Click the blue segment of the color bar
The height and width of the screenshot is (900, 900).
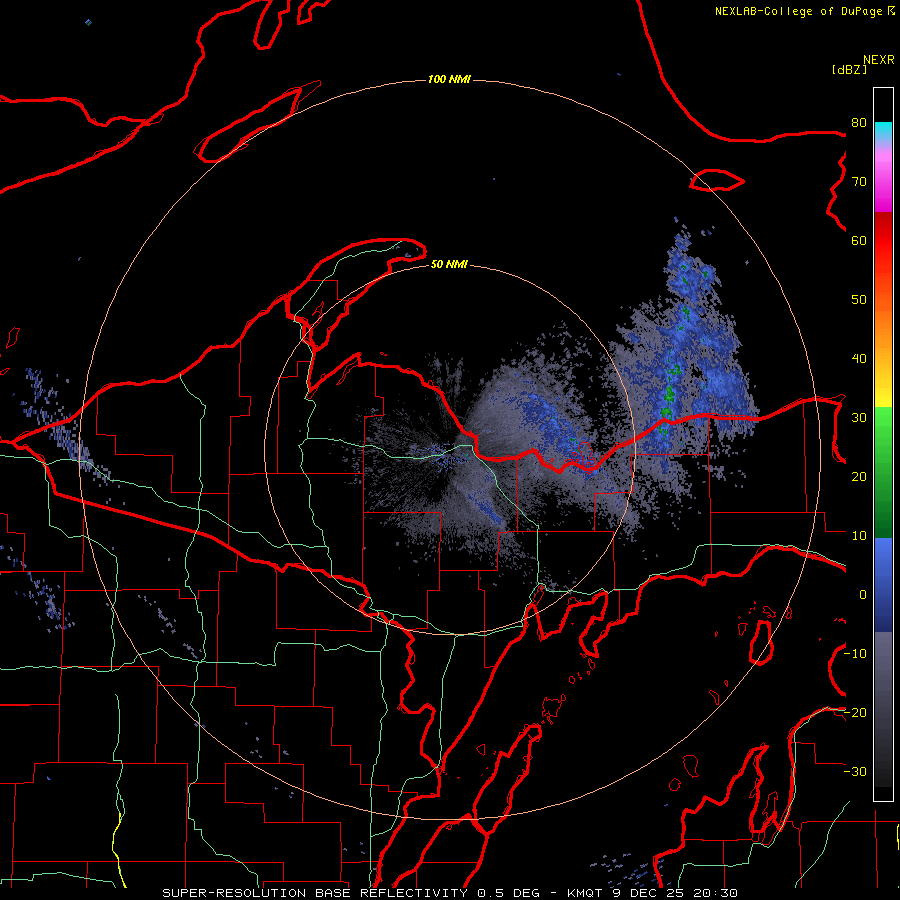[883, 584]
